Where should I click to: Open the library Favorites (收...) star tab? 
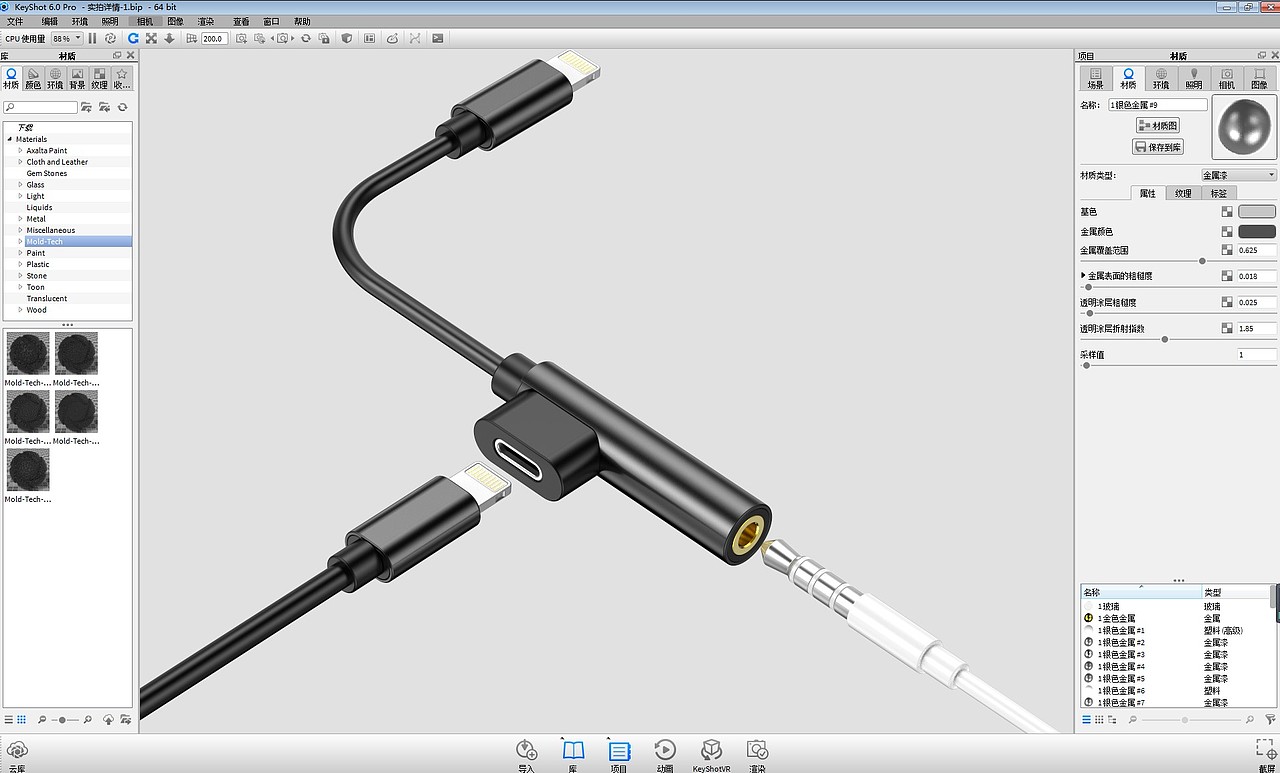click(121, 78)
